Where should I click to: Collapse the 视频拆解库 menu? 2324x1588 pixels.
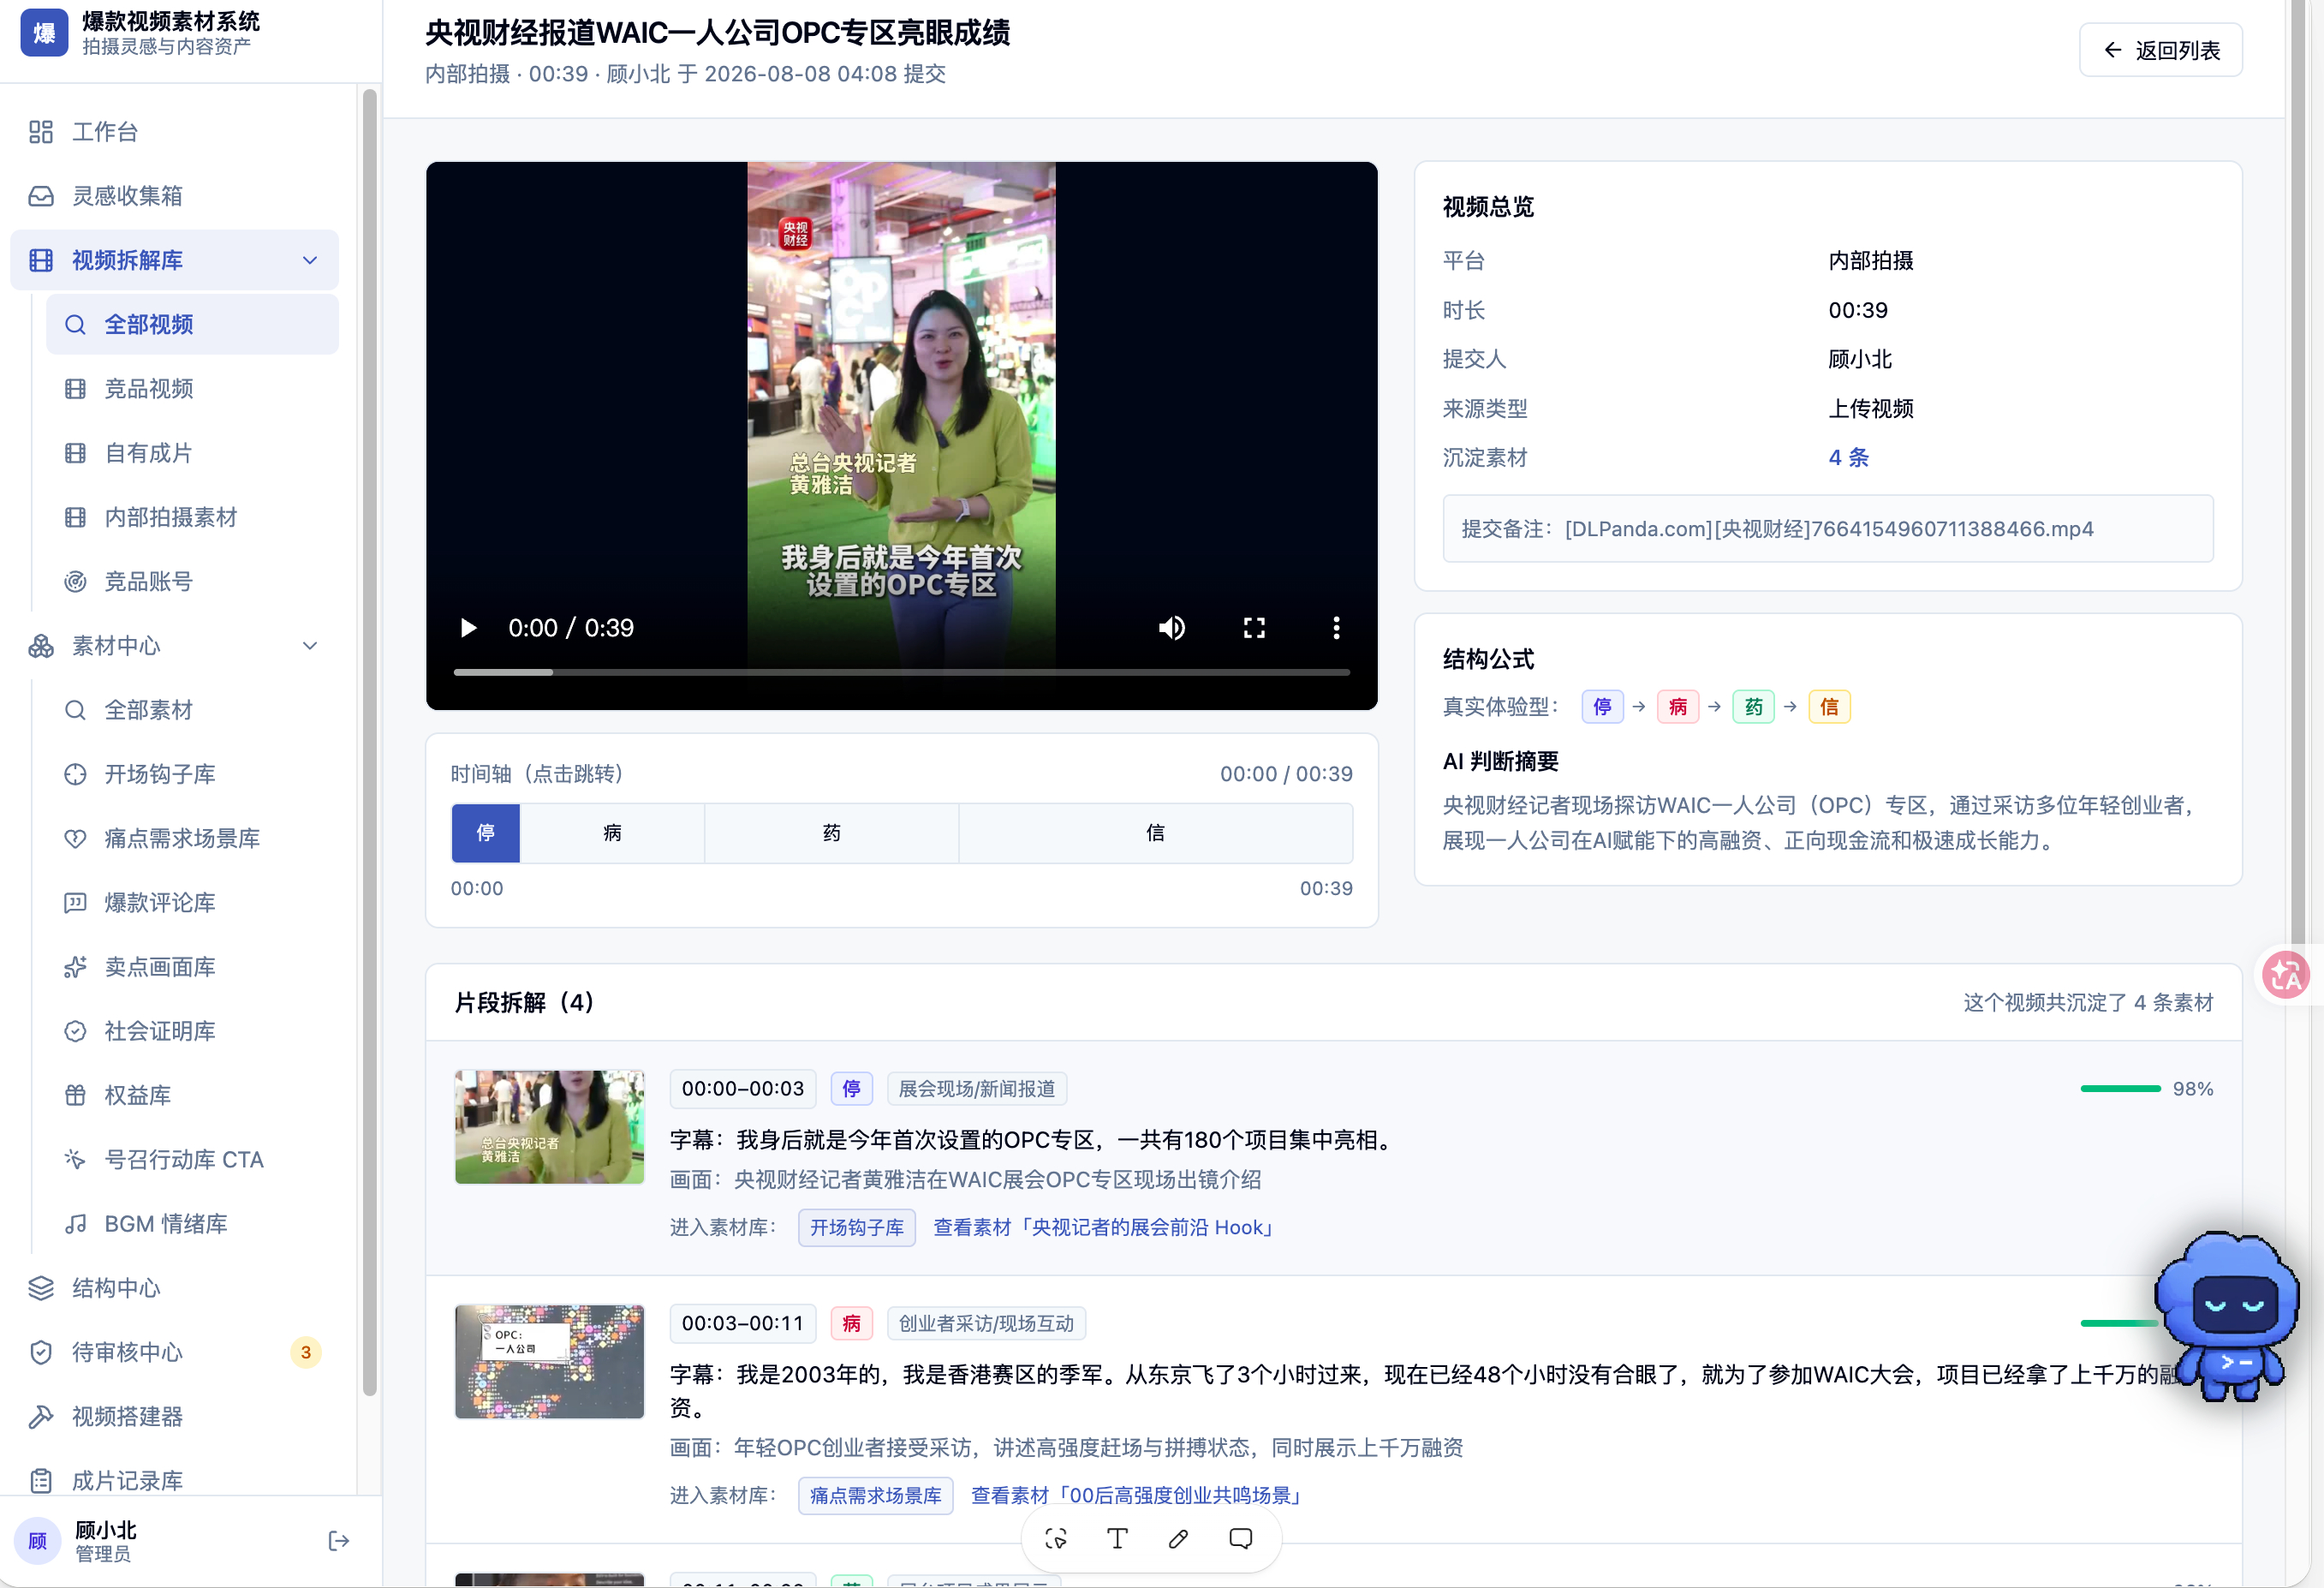pos(310,260)
